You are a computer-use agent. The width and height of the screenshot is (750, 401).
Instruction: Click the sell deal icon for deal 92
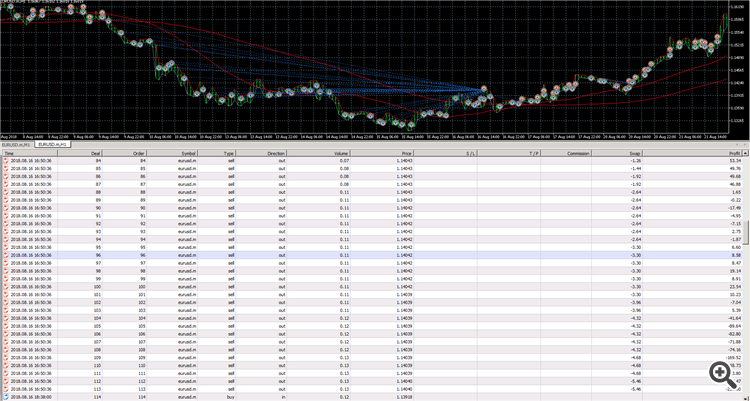(6, 224)
